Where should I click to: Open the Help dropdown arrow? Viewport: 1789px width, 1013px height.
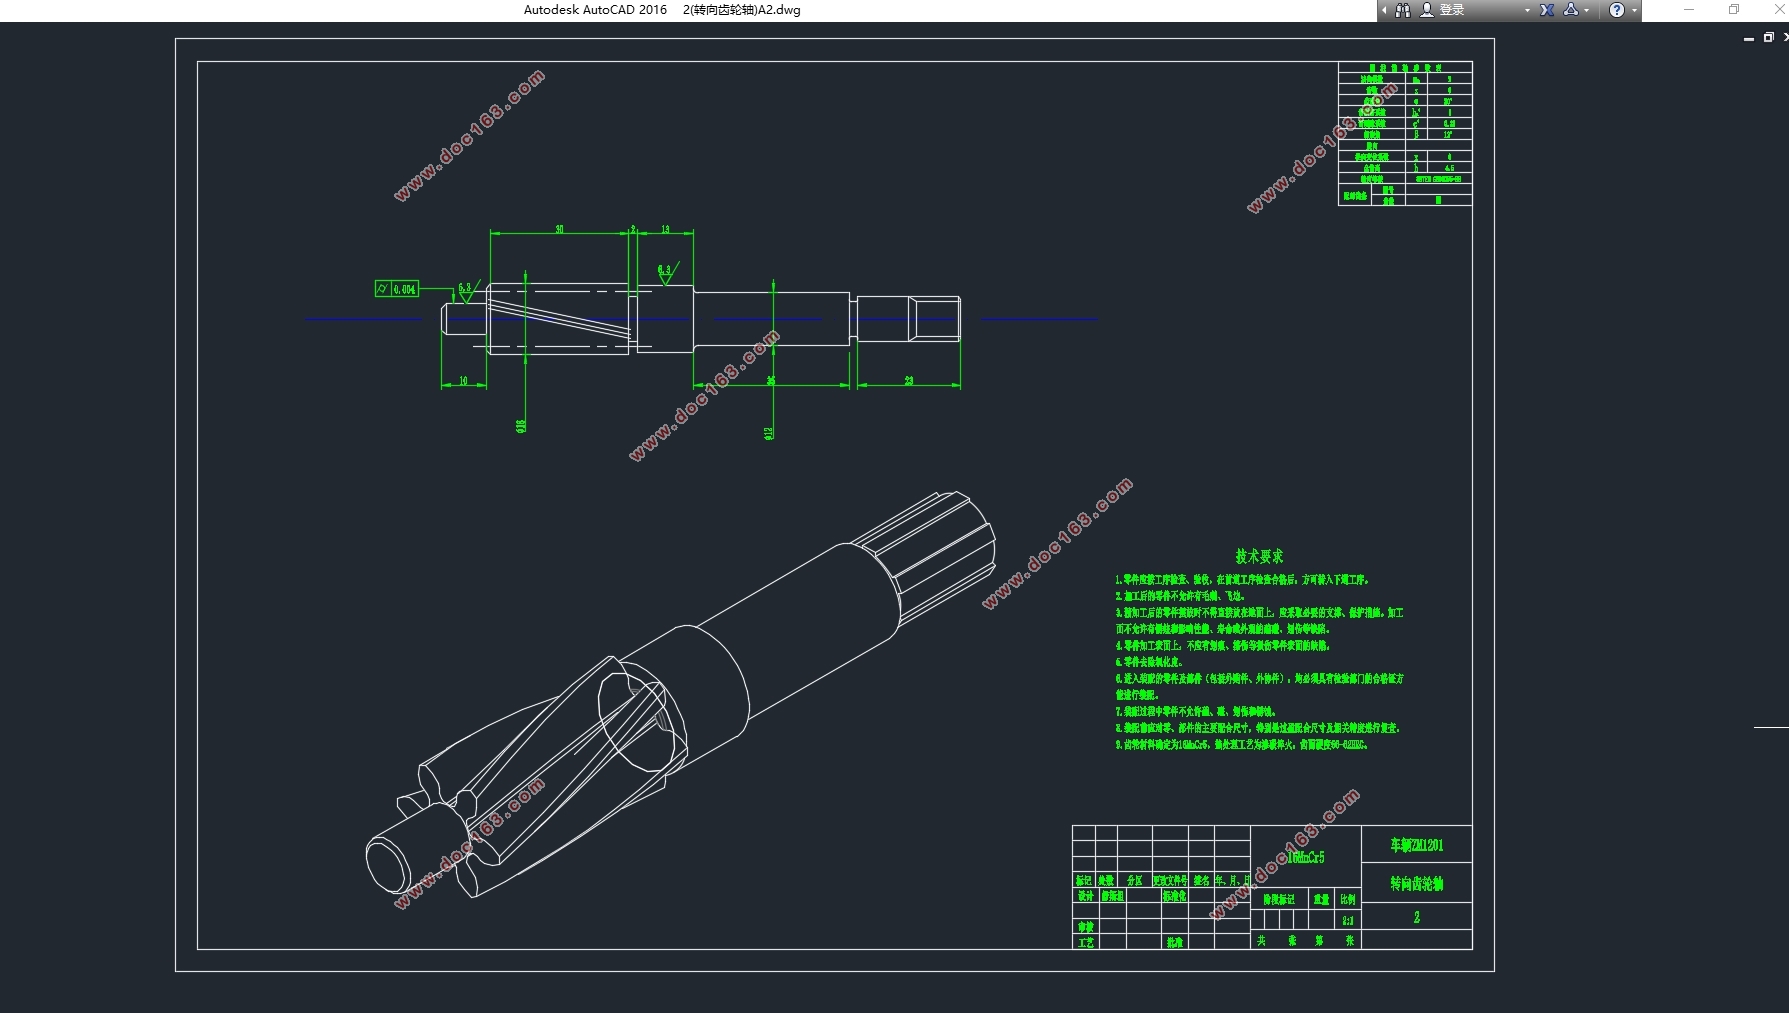pyautogui.click(x=1635, y=10)
